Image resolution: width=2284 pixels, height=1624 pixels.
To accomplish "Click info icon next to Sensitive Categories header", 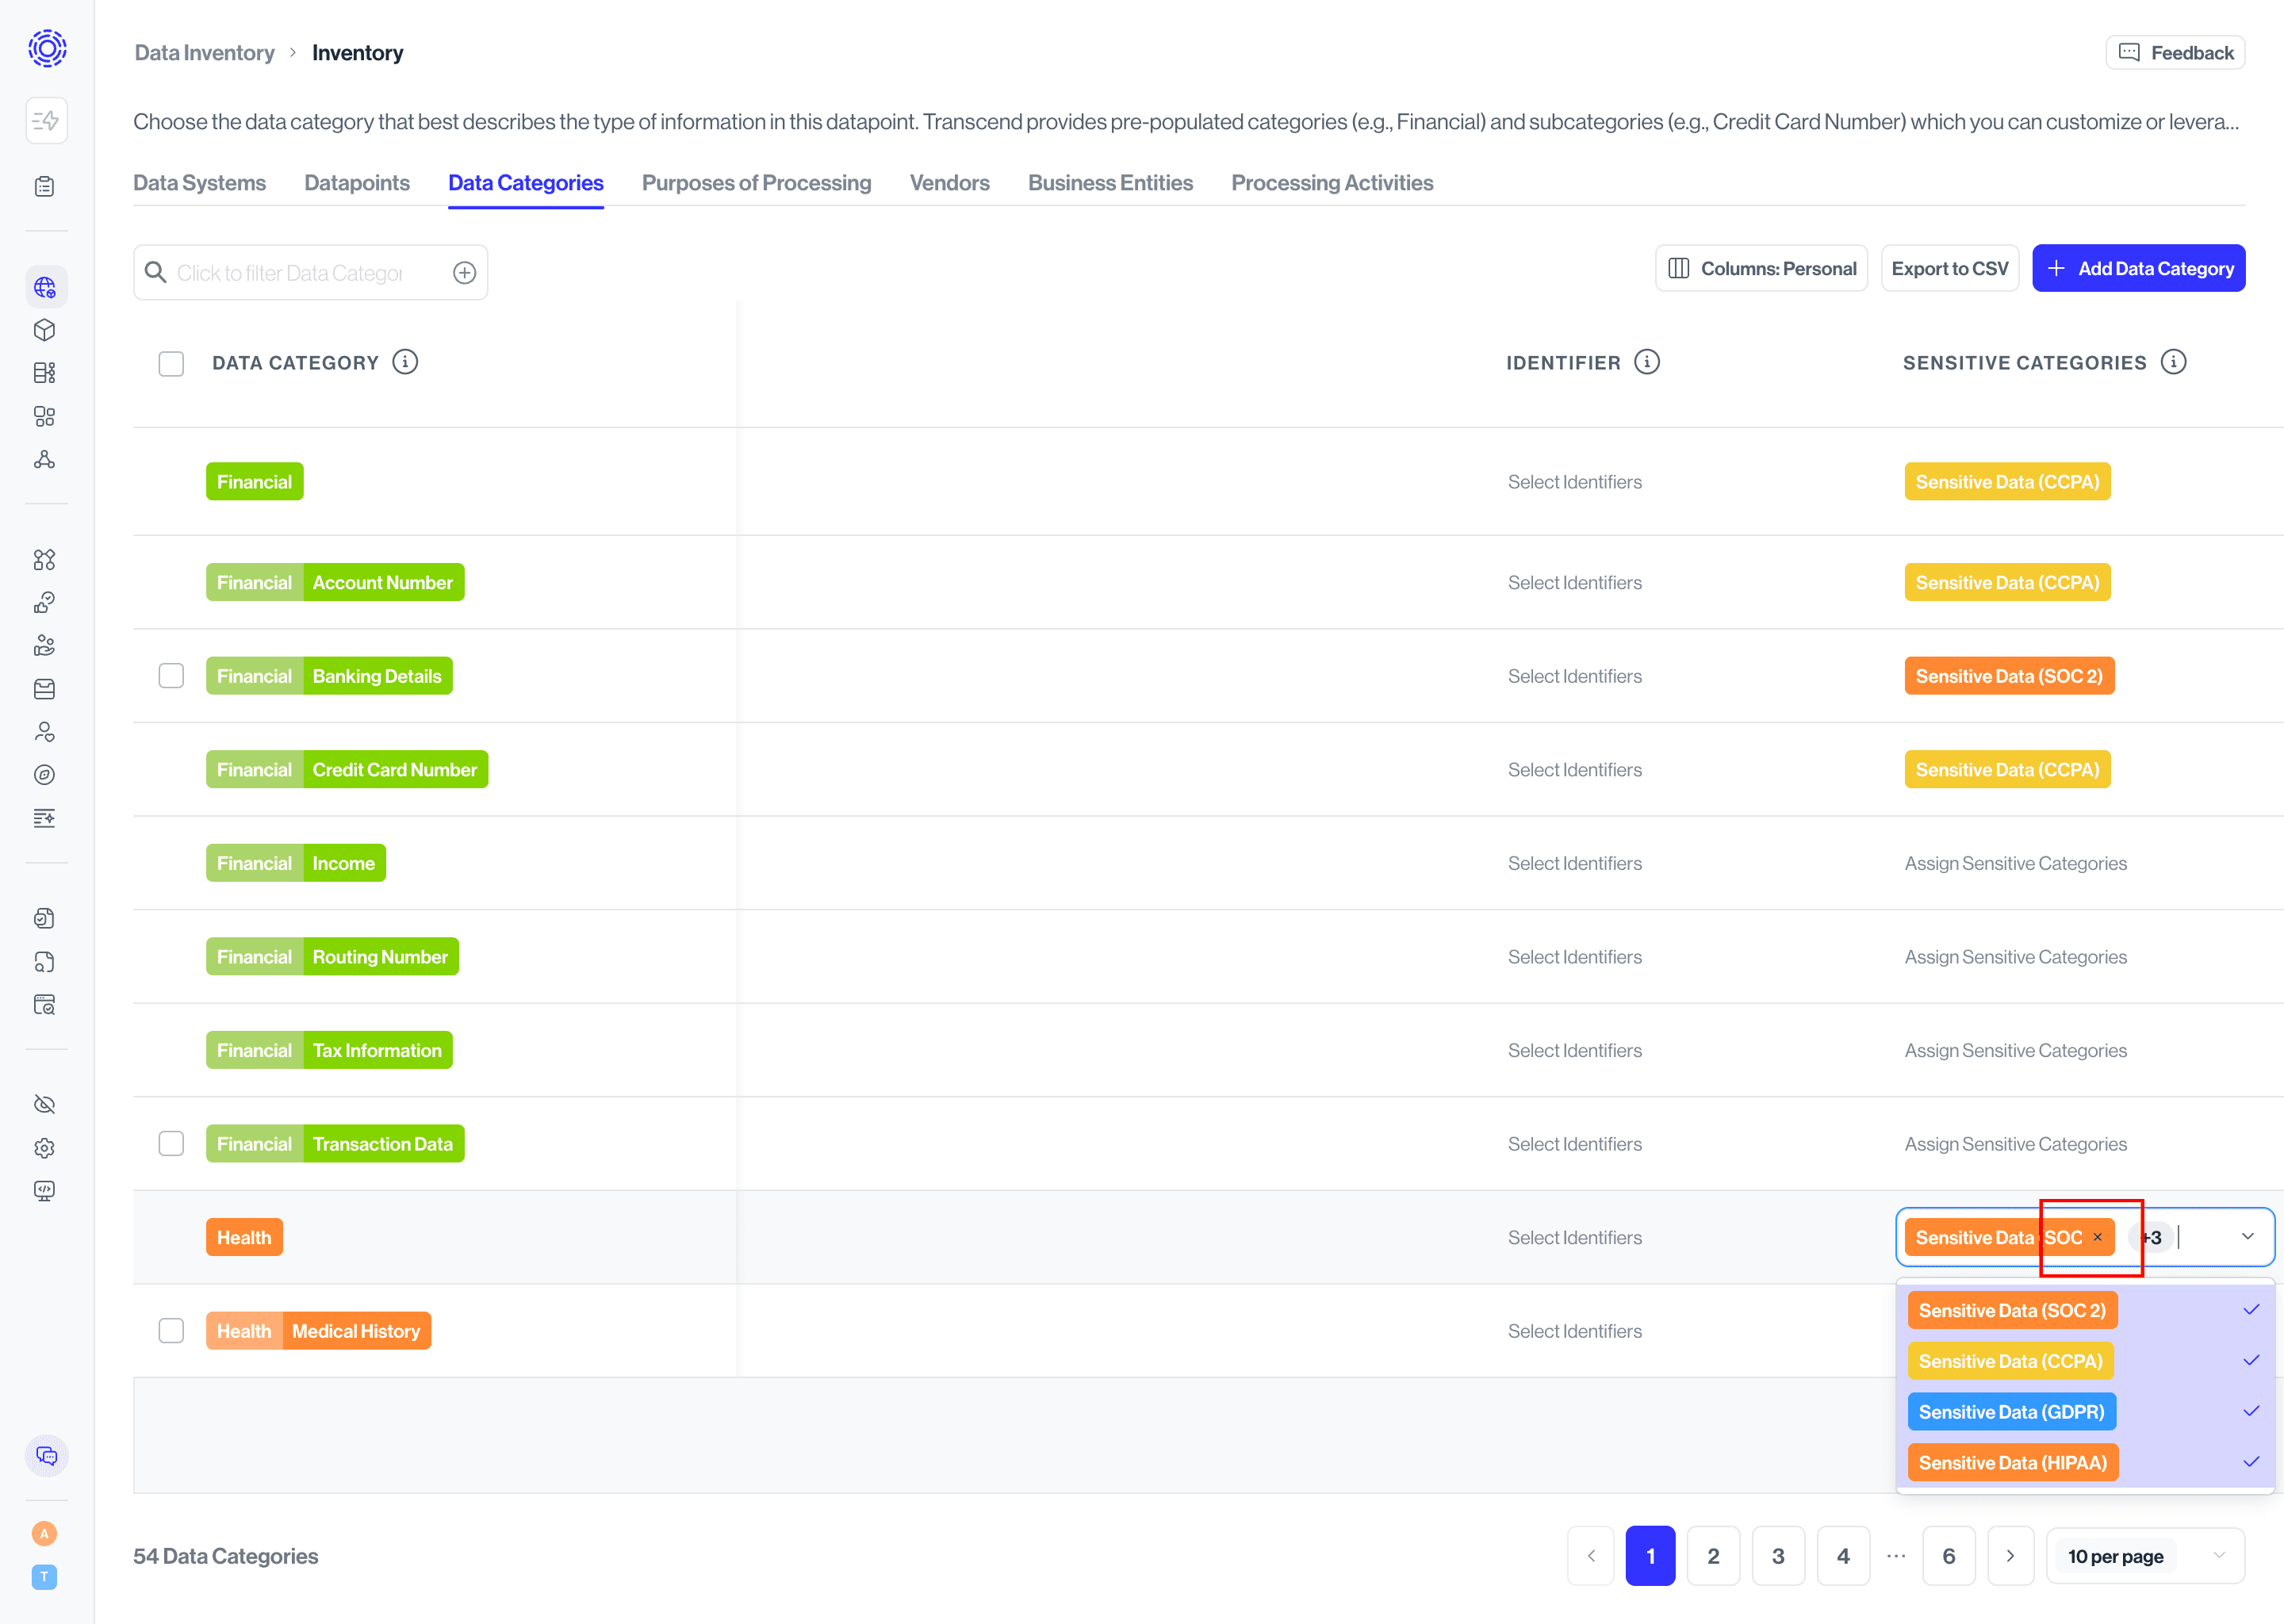I will (2174, 362).
